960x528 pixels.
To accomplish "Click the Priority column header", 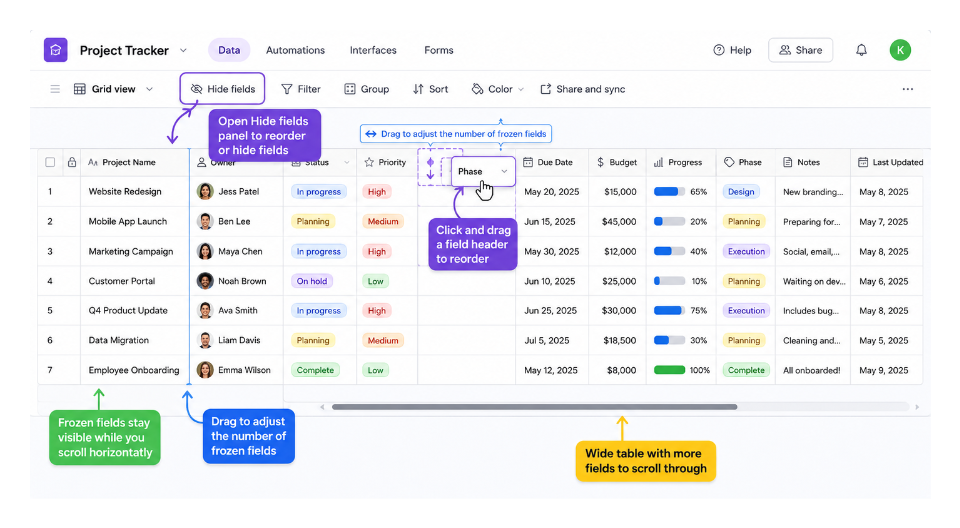I will click(387, 162).
